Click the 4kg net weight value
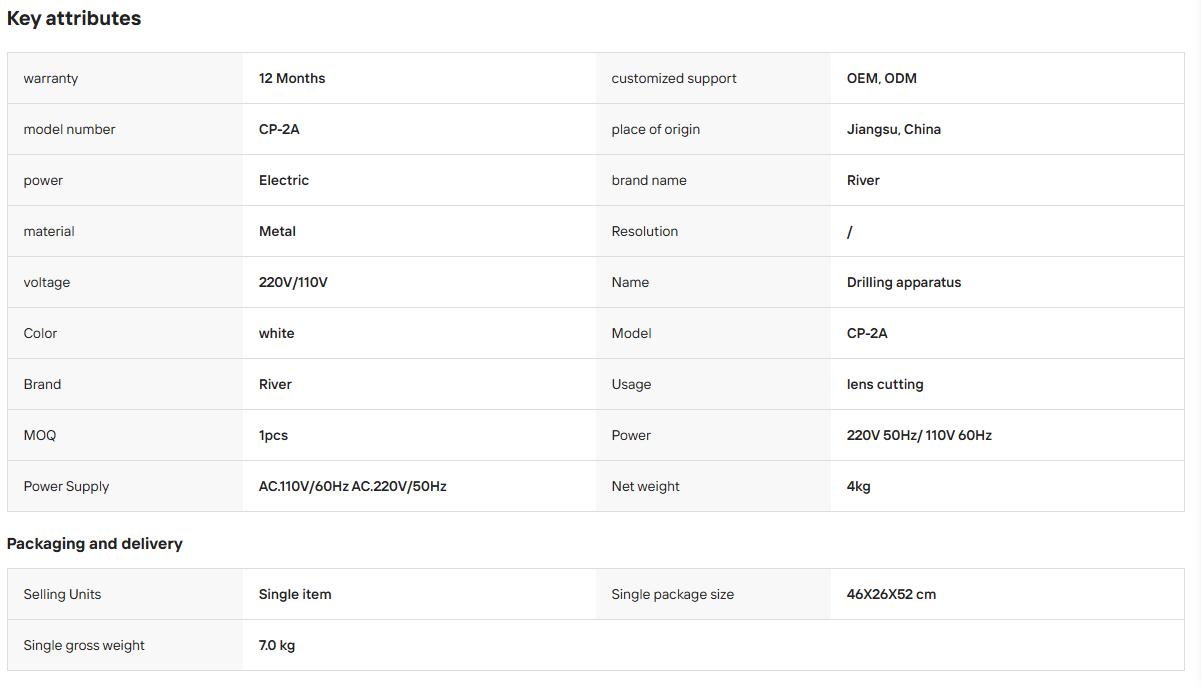The width and height of the screenshot is (1201, 687). tap(859, 486)
